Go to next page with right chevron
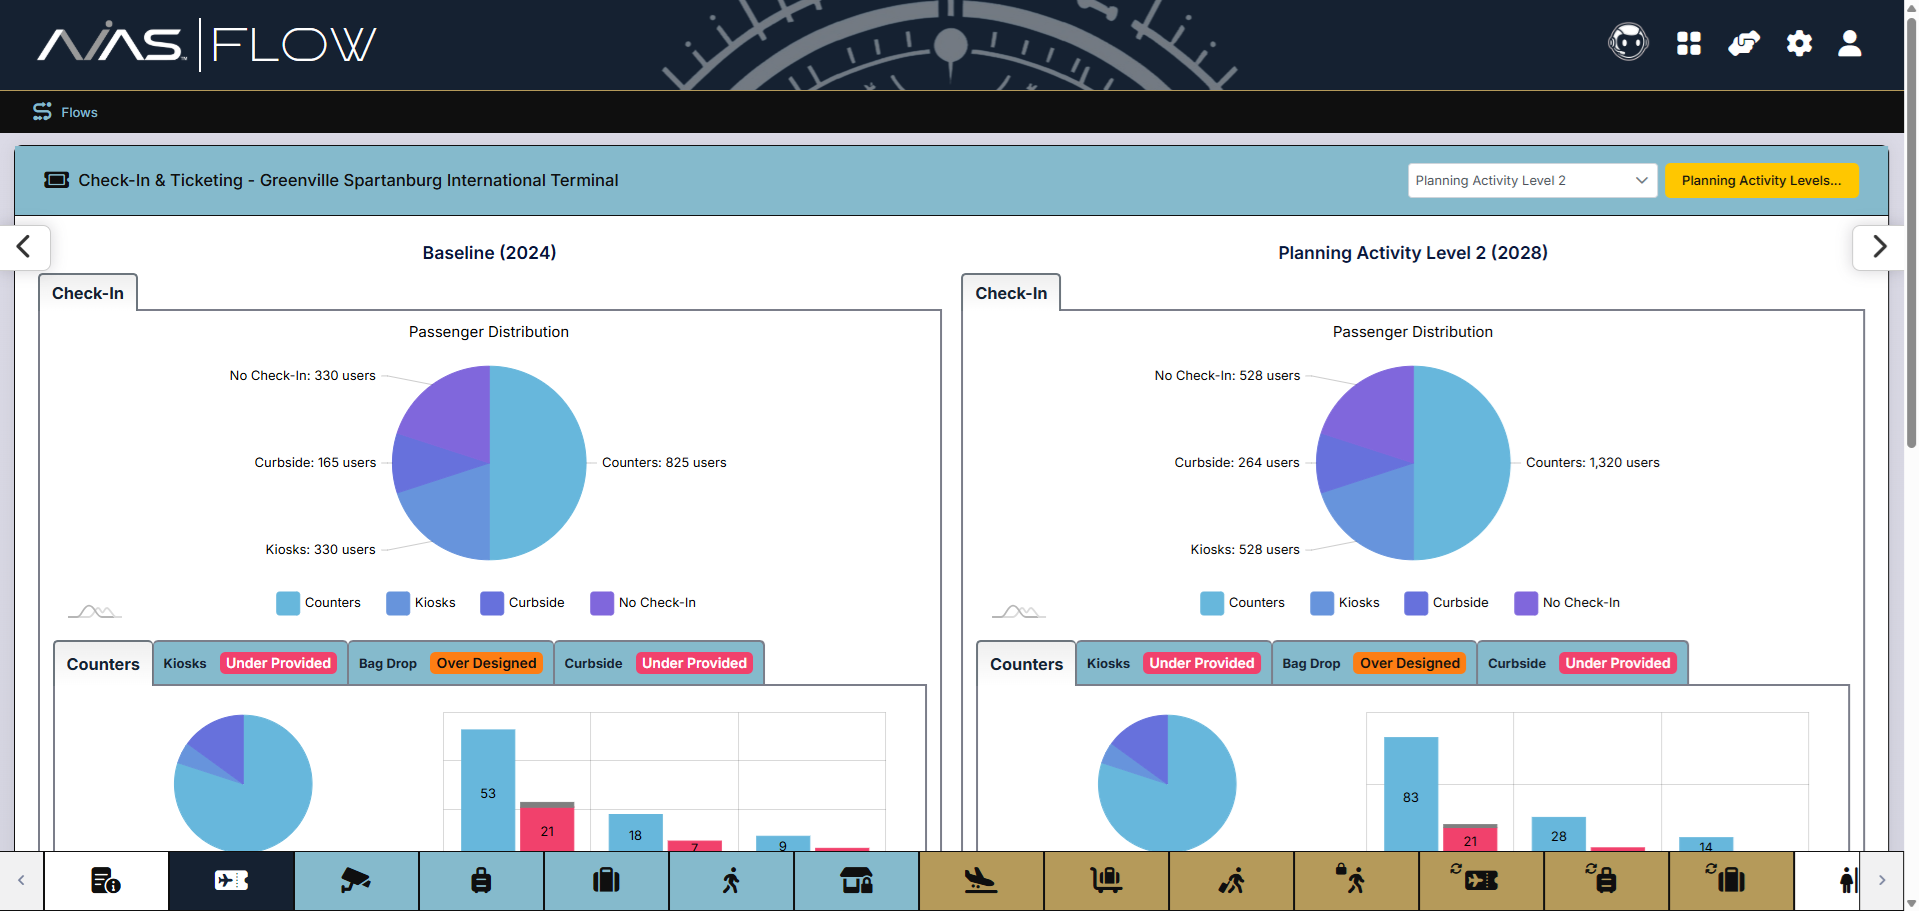 [1878, 246]
